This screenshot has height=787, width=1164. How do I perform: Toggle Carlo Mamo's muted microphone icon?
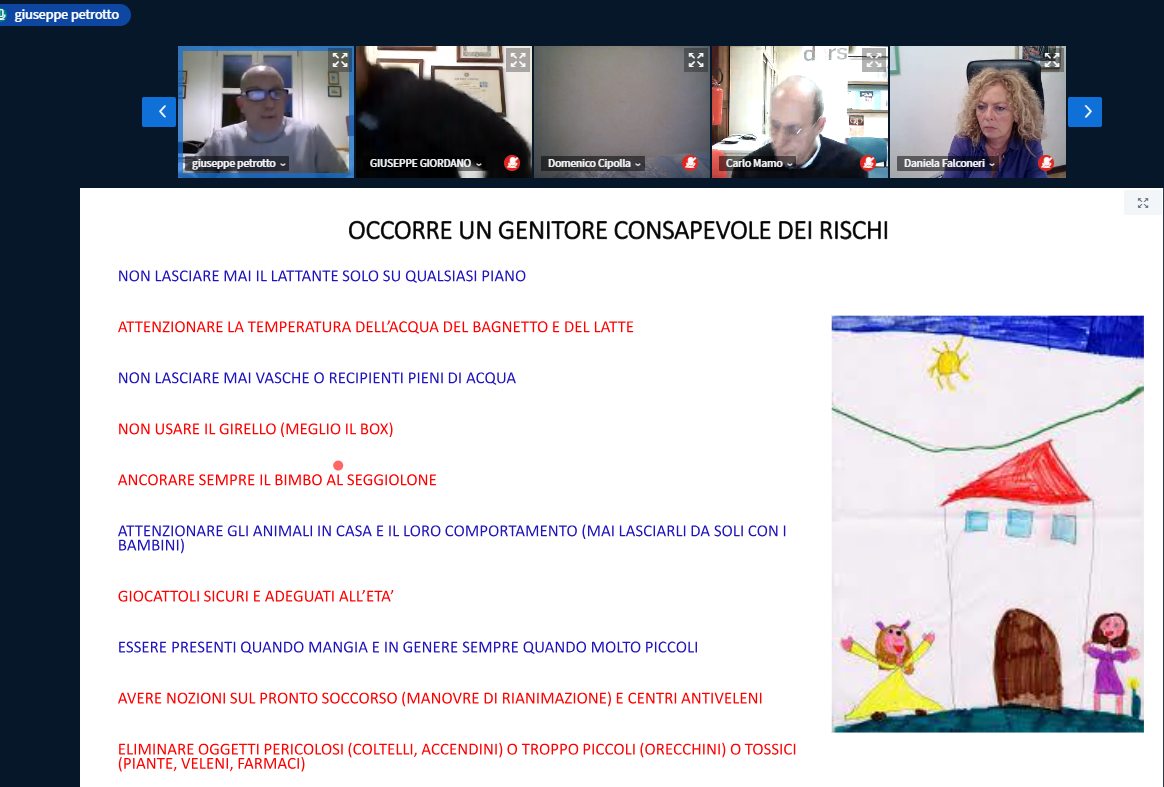pyautogui.click(x=868, y=163)
